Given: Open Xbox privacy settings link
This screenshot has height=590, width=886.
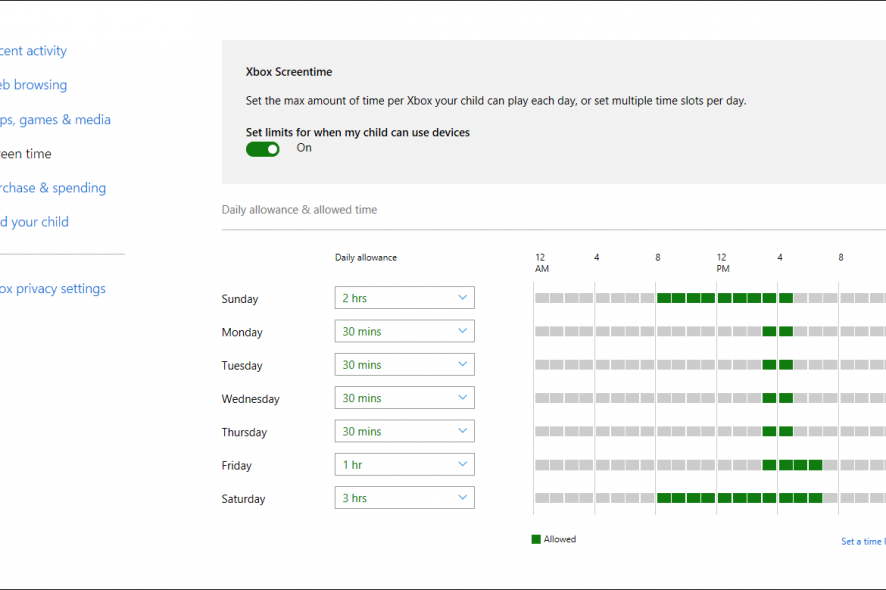Looking at the screenshot, I should coord(53,289).
